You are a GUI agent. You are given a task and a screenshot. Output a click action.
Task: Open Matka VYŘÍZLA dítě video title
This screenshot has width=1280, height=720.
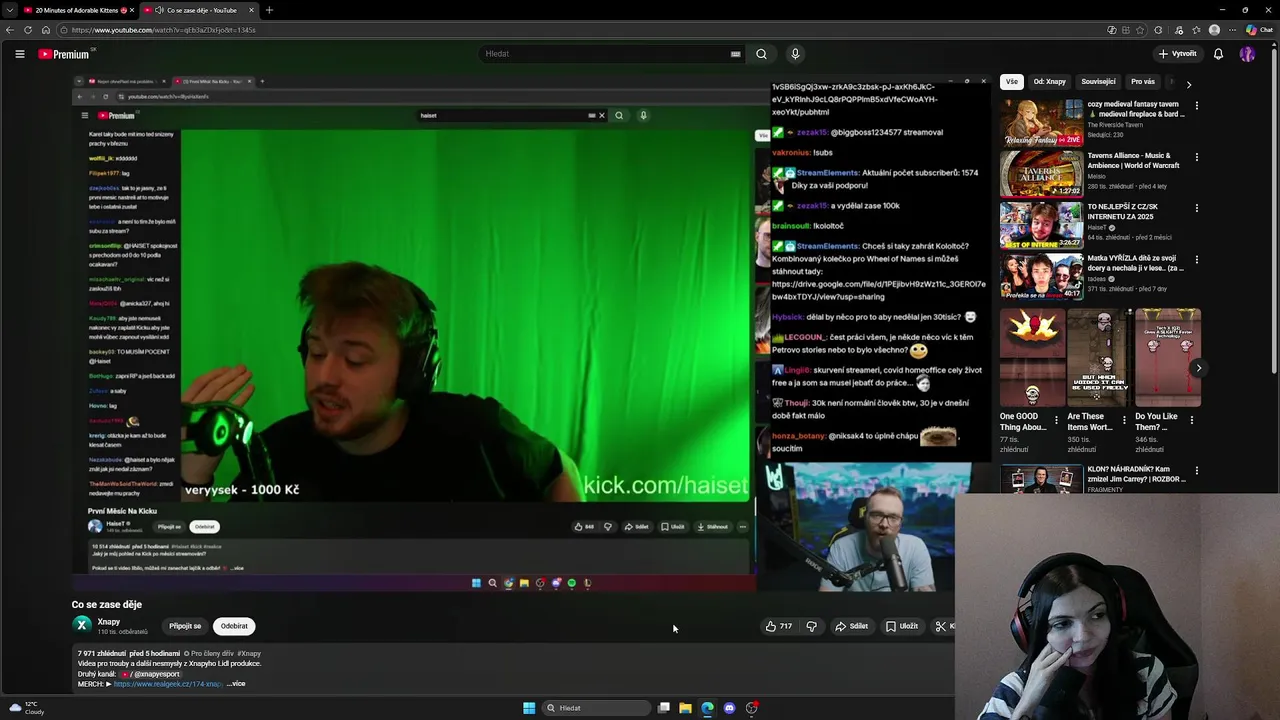coord(1136,263)
